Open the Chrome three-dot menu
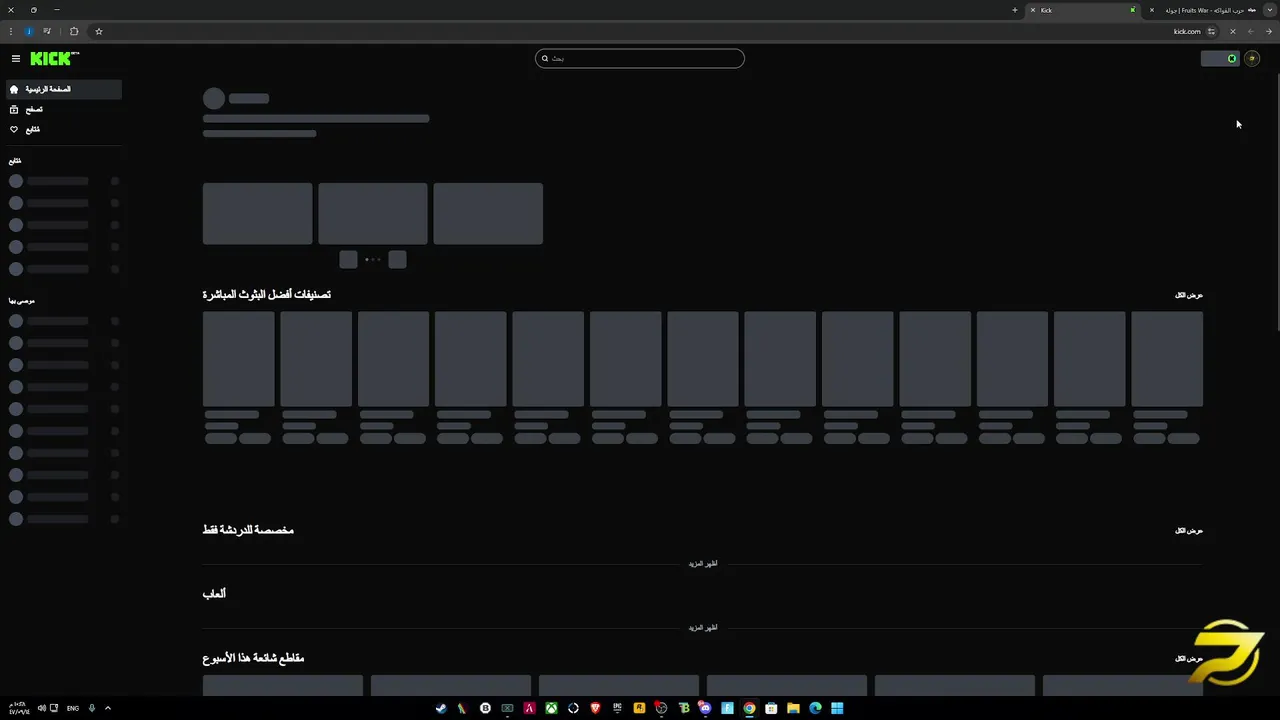The image size is (1280, 720). pos(11,31)
